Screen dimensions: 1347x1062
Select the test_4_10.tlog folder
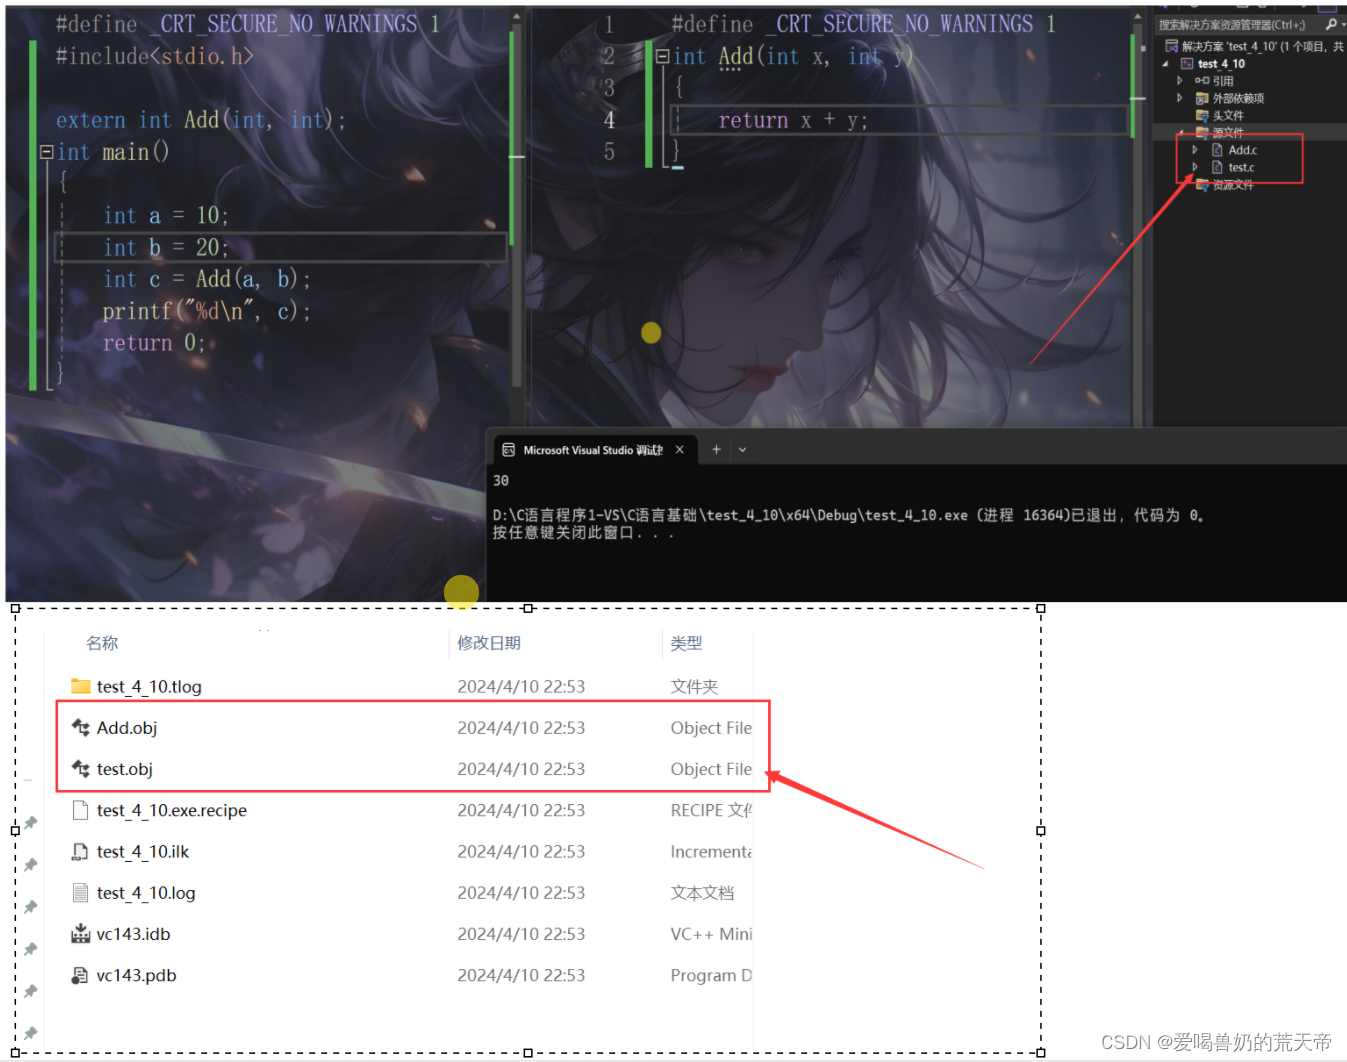click(149, 687)
